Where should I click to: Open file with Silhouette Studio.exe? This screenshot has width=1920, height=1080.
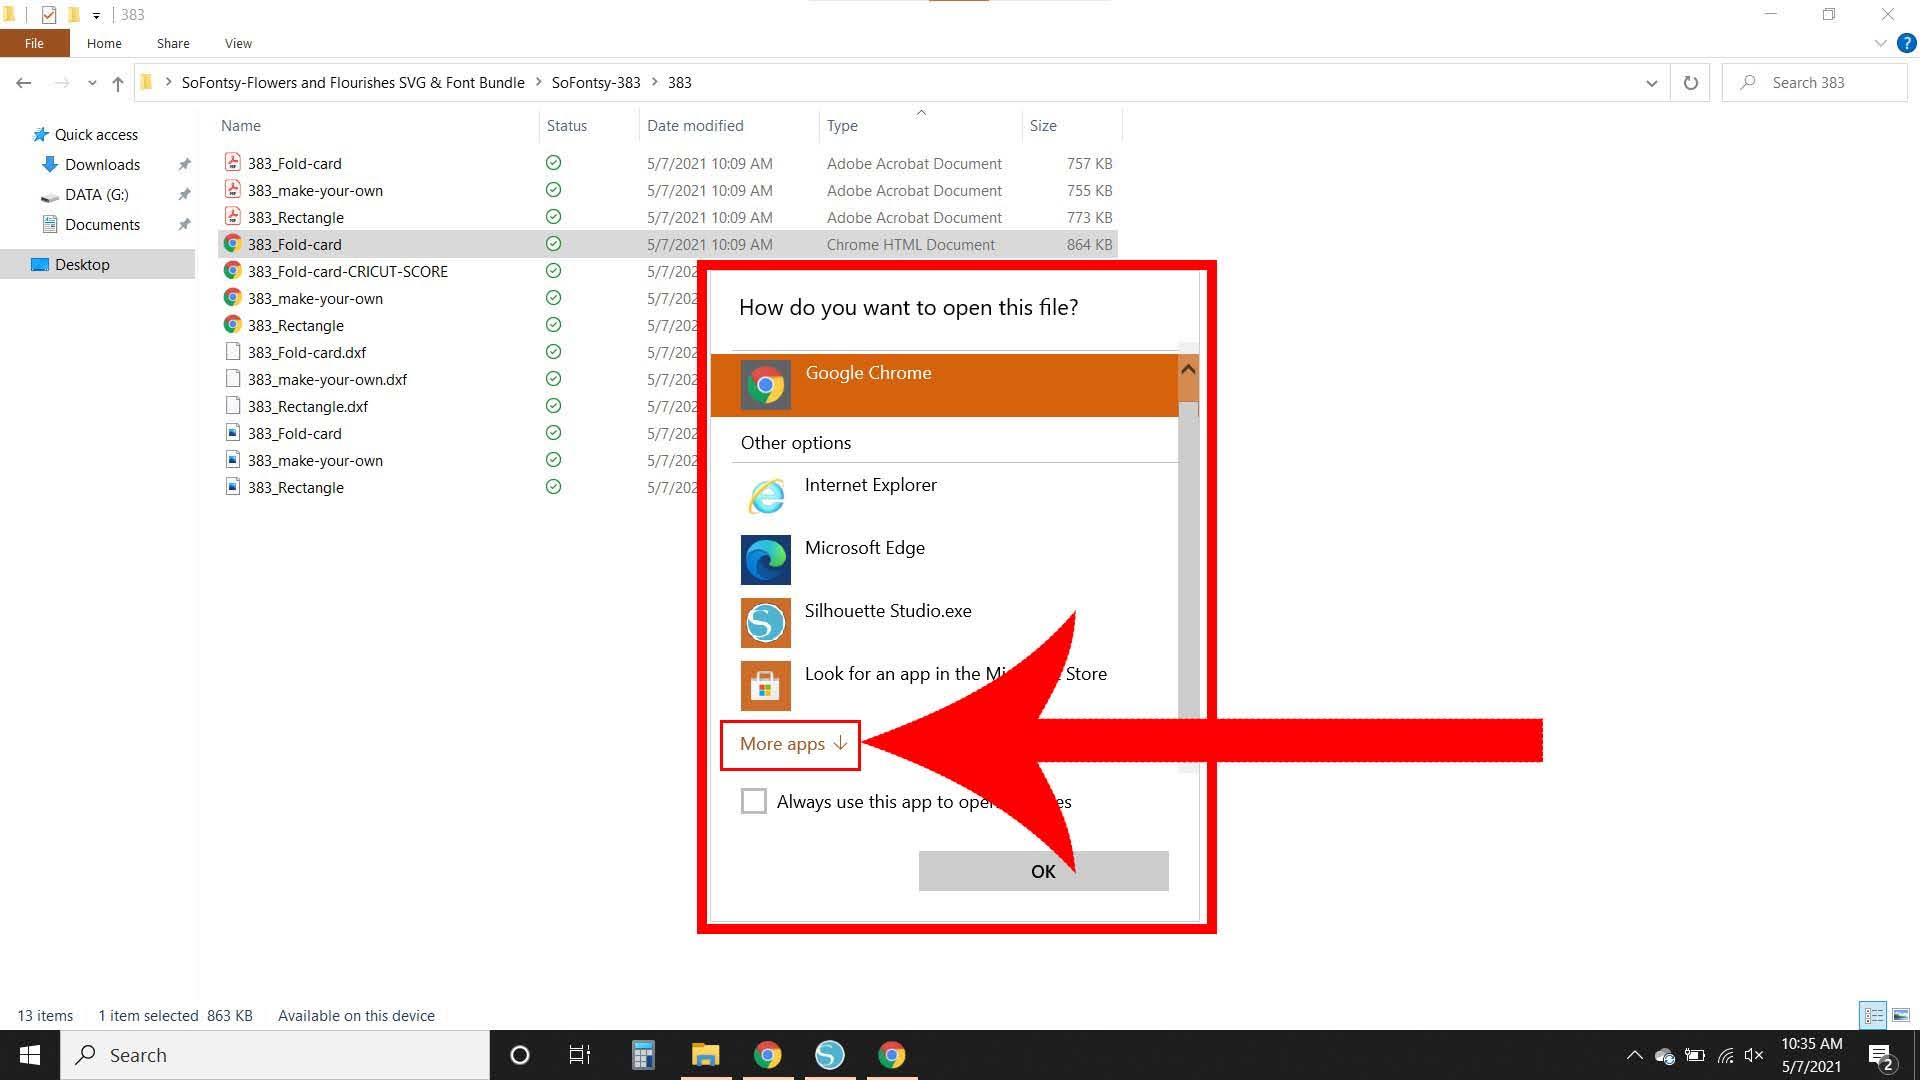(886, 622)
